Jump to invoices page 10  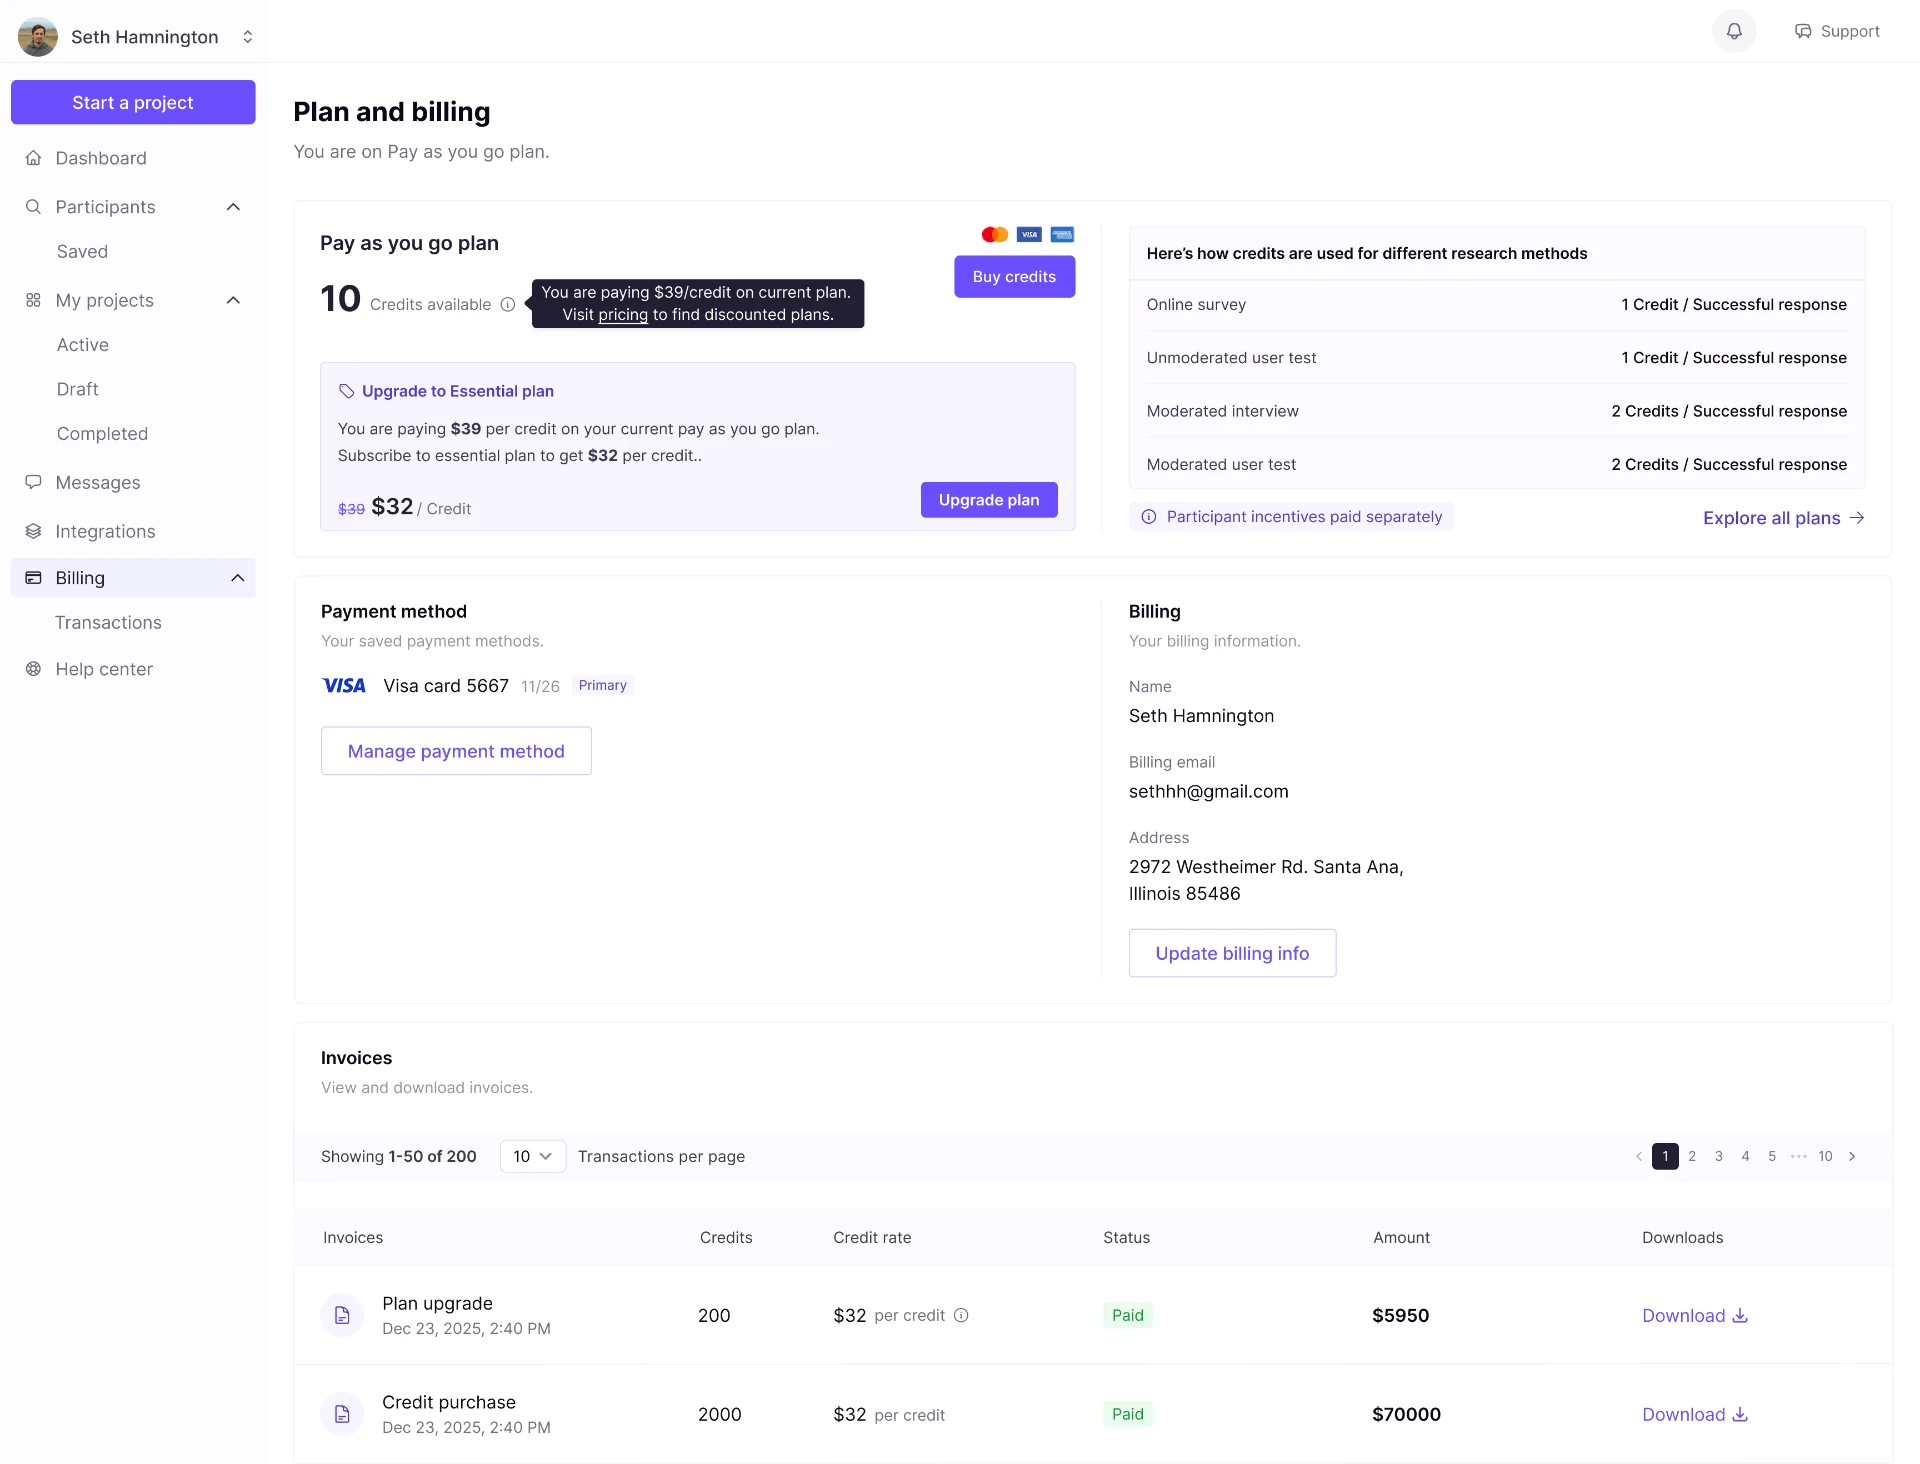click(x=1825, y=1156)
